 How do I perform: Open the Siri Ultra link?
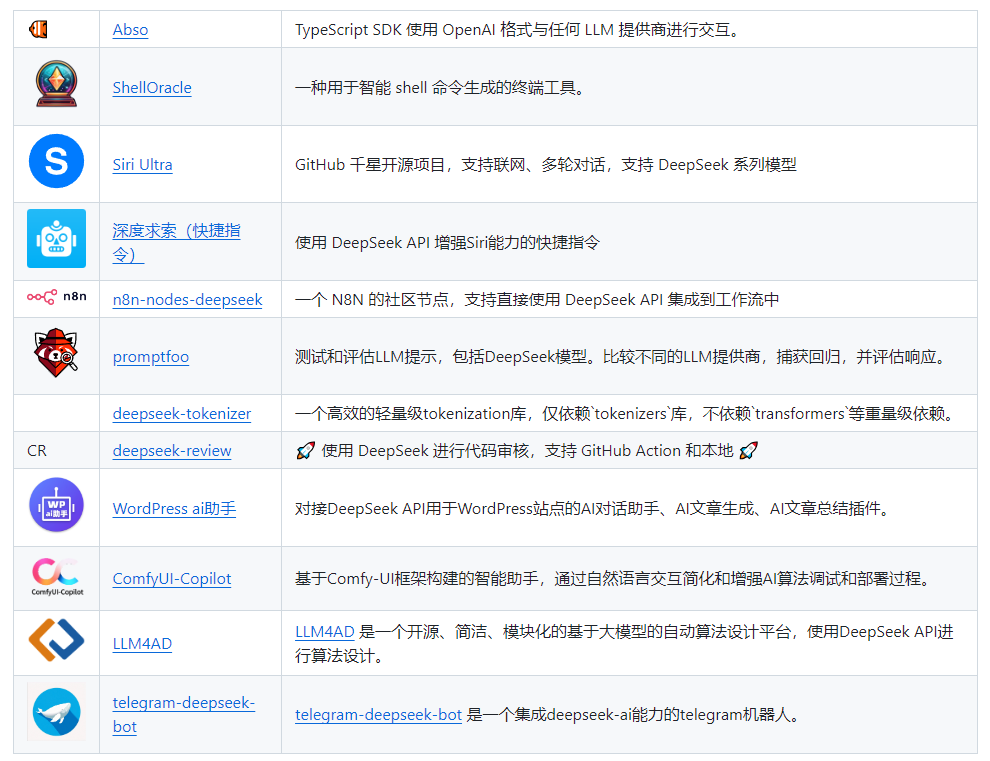(x=143, y=165)
